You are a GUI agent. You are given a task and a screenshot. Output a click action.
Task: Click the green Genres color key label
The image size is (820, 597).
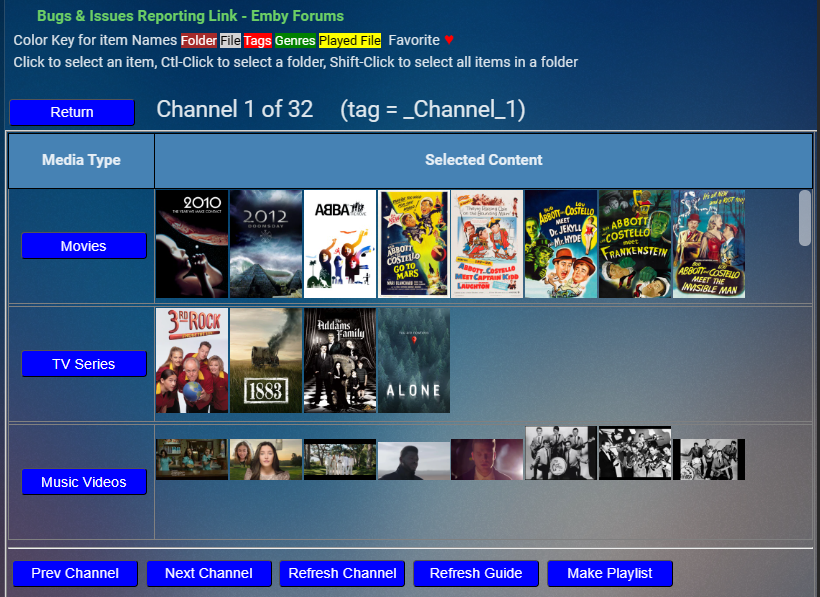295,41
